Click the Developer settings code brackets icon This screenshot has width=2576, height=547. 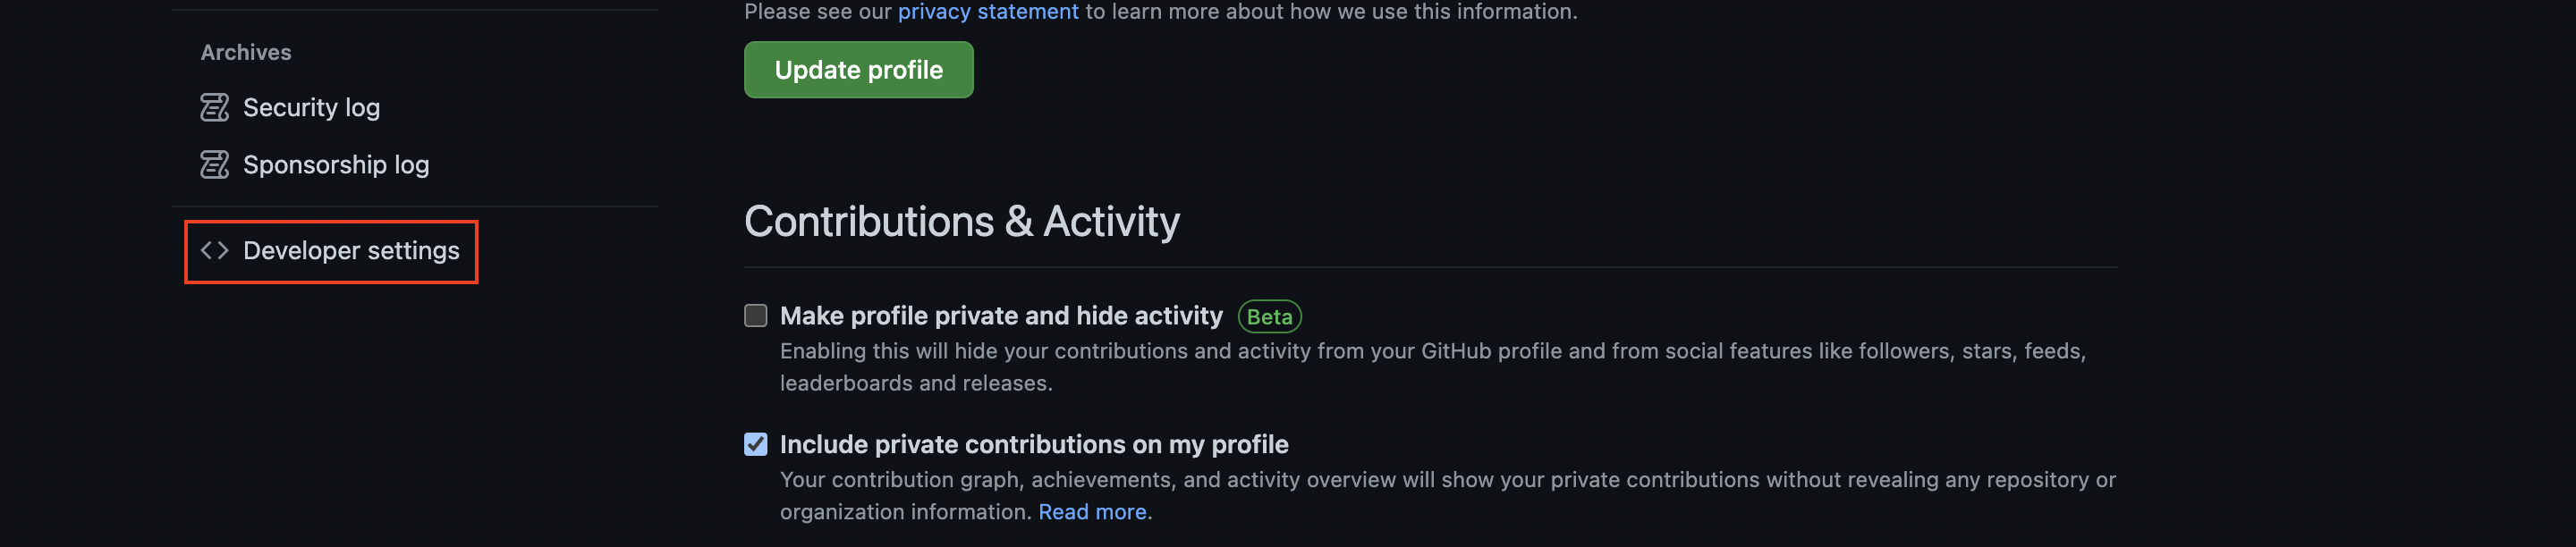(x=214, y=250)
